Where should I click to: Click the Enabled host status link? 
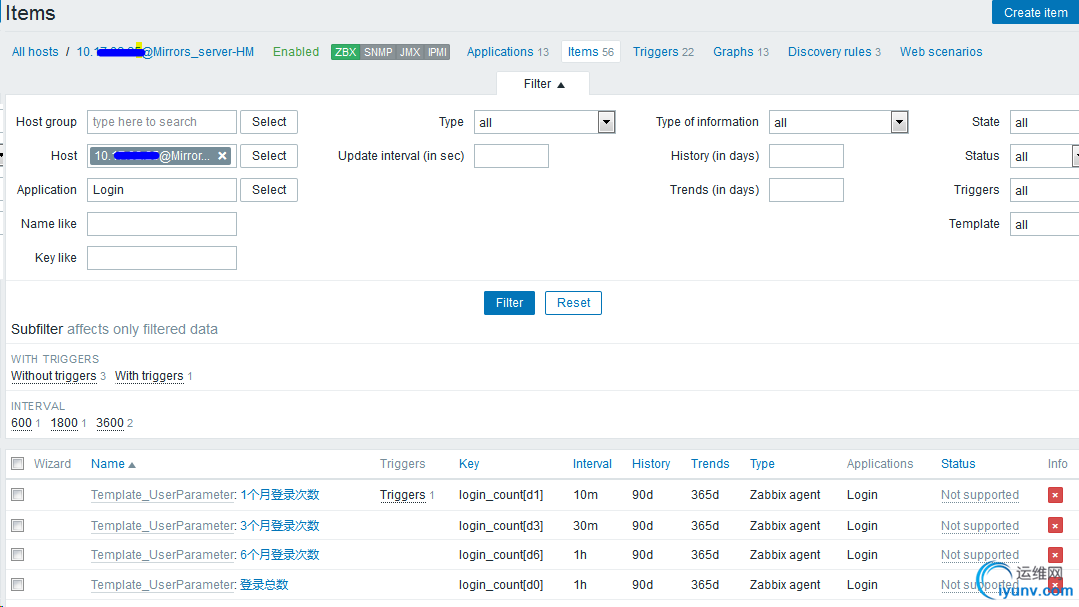pos(296,52)
